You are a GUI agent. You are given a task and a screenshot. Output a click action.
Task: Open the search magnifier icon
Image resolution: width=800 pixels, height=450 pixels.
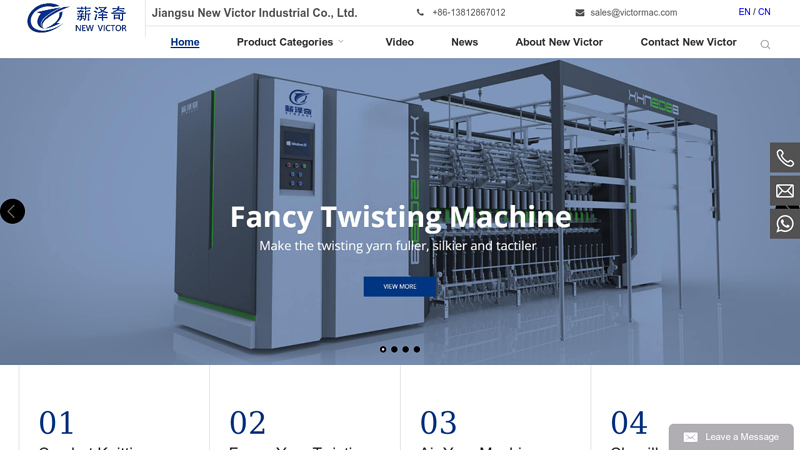coord(765,44)
